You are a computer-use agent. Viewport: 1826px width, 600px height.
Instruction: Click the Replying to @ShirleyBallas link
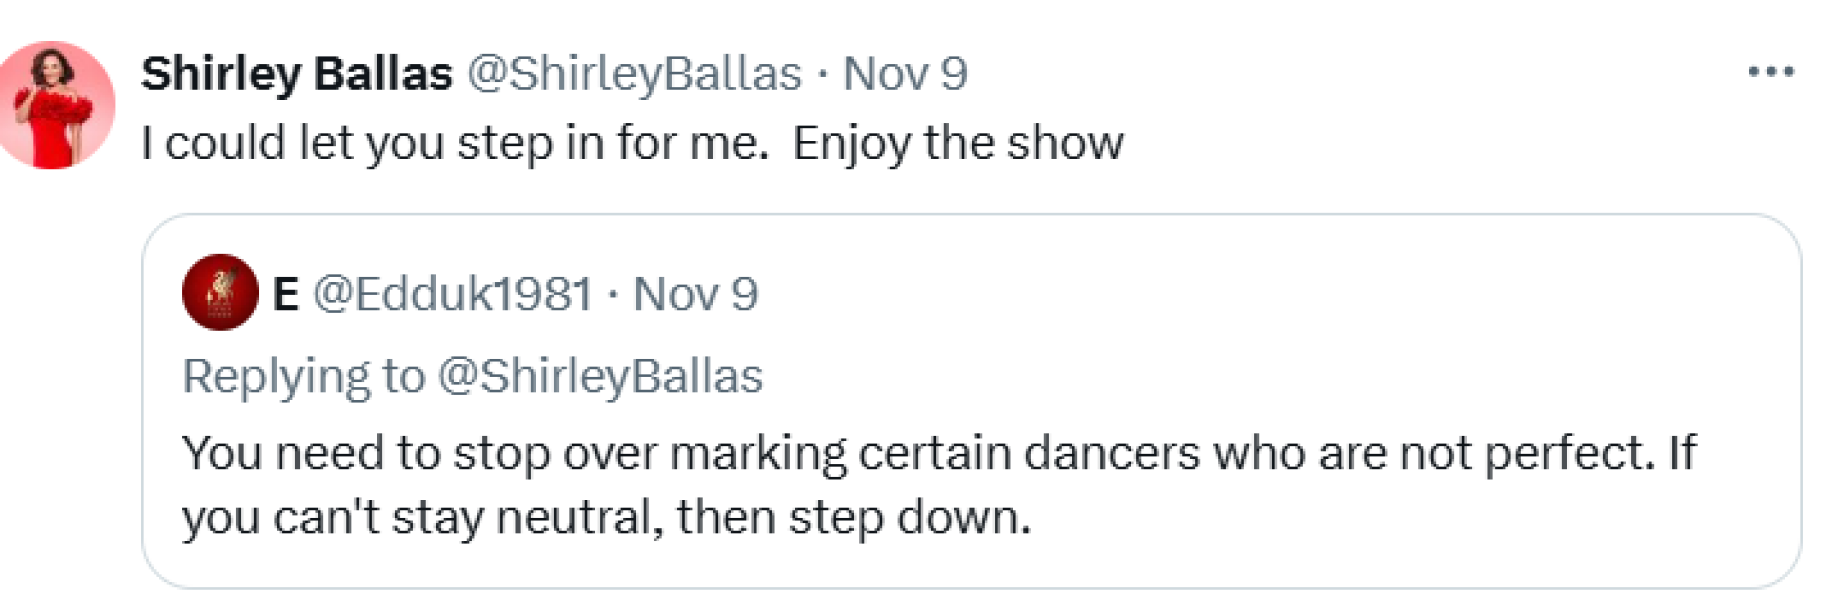[x=470, y=376]
